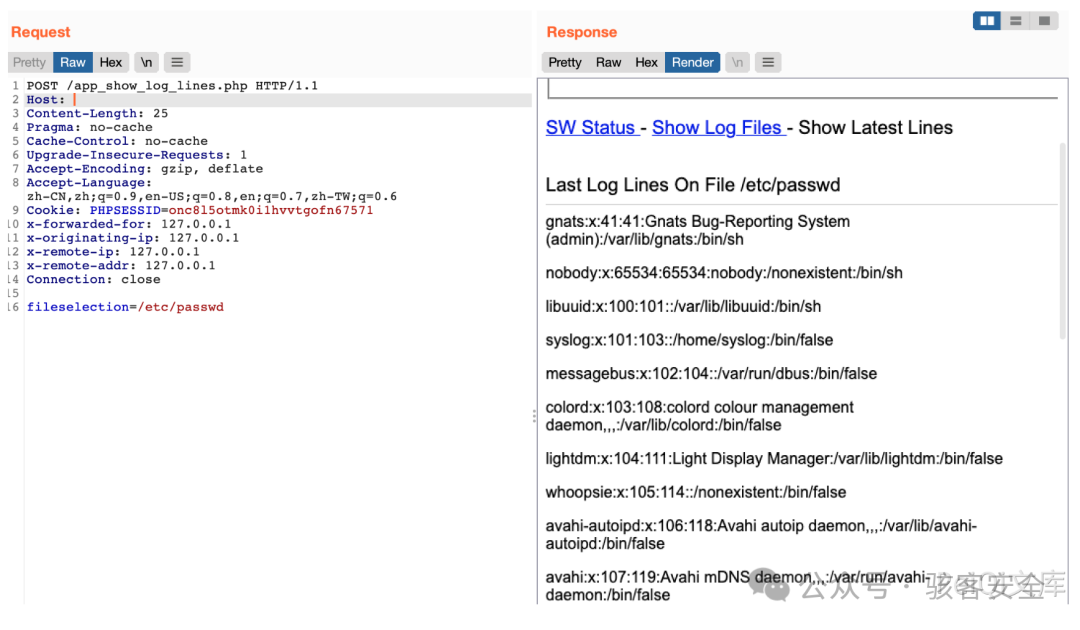Click the Last Log Lines On File heading

click(693, 185)
